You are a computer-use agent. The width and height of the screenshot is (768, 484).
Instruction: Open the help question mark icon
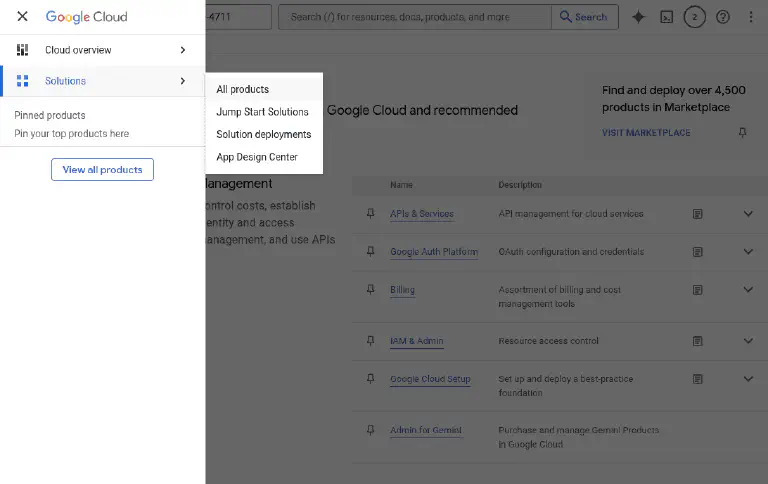coord(723,17)
